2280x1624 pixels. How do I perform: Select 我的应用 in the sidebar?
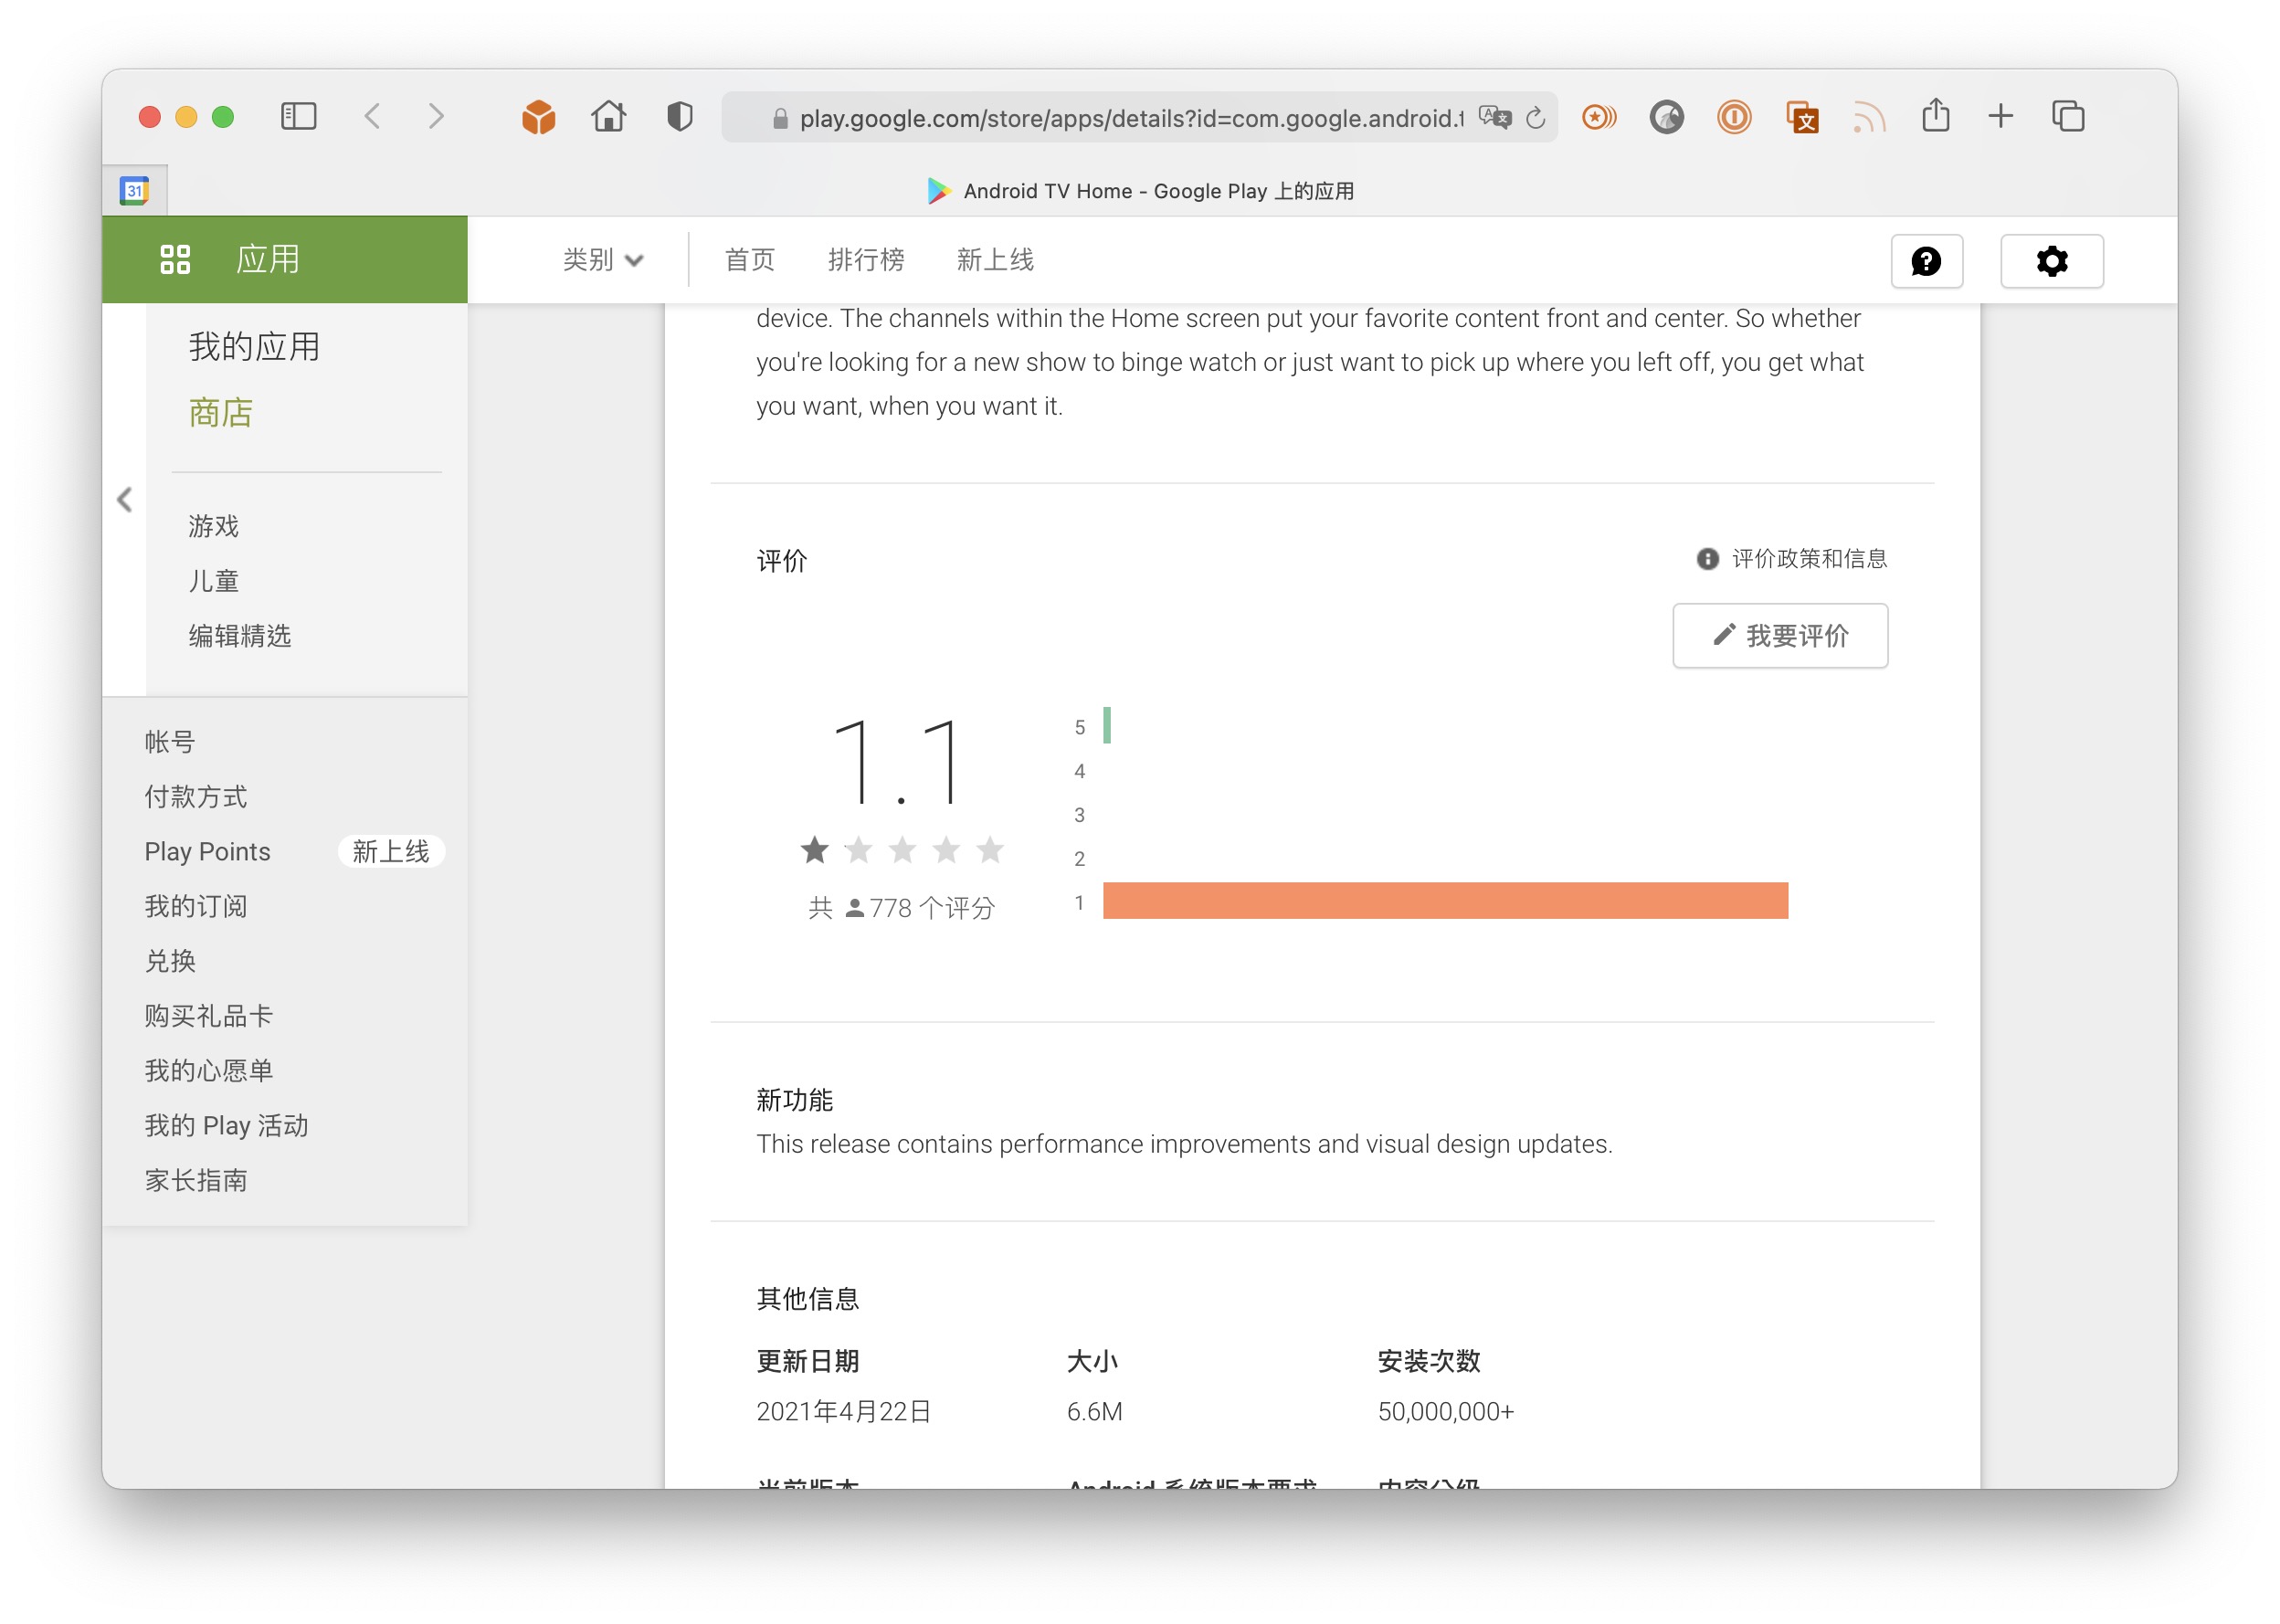[x=254, y=346]
